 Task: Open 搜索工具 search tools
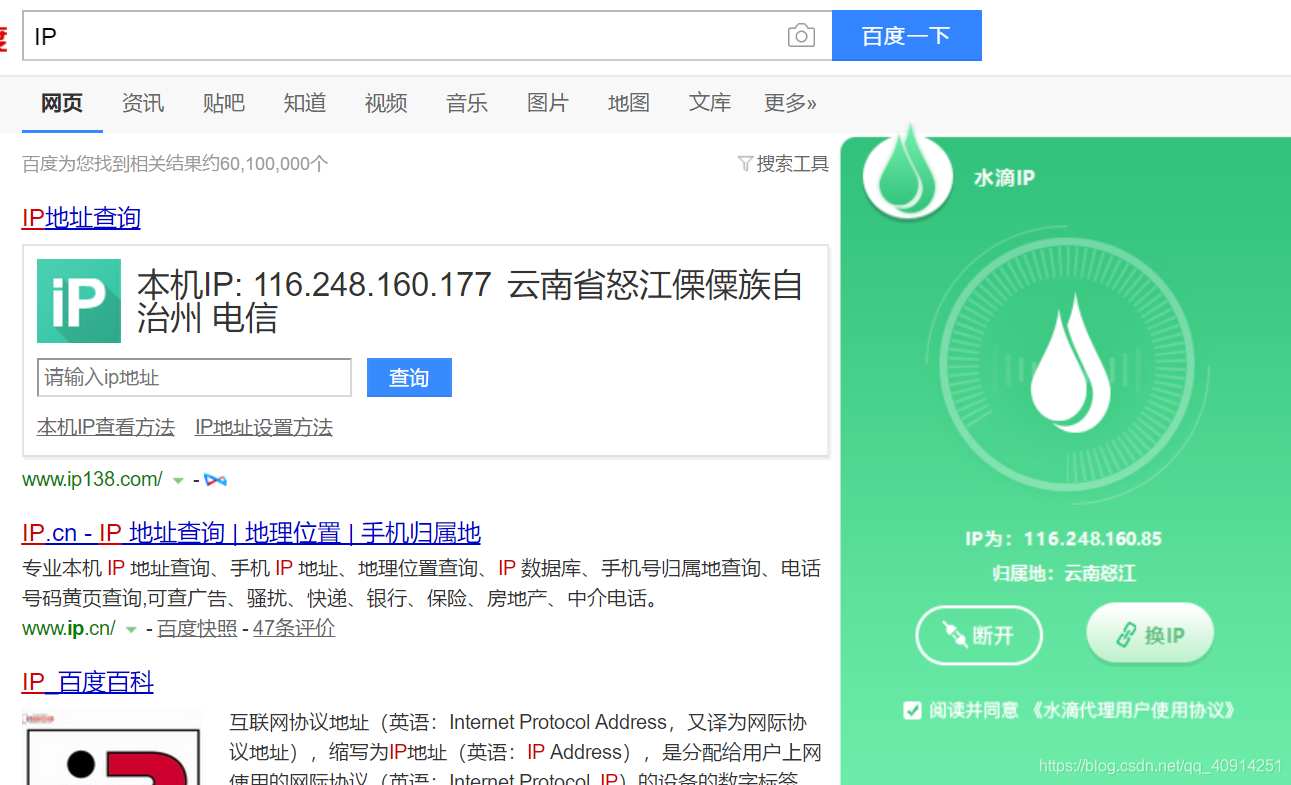[x=793, y=163]
